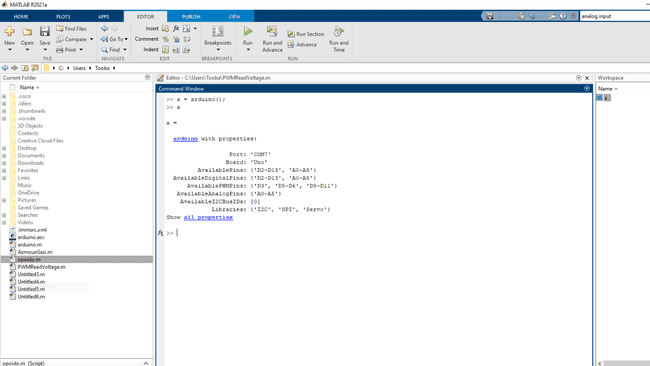Open Breakpoints dropdown arrow
The image size is (650, 366).
[218, 50]
